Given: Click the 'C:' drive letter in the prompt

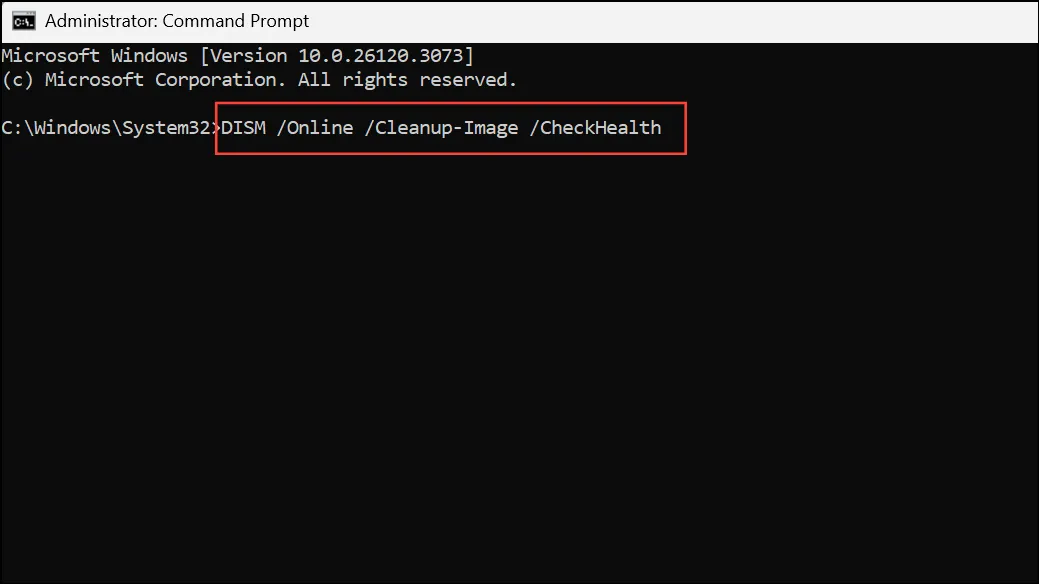Looking at the screenshot, I should [x=12, y=128].
